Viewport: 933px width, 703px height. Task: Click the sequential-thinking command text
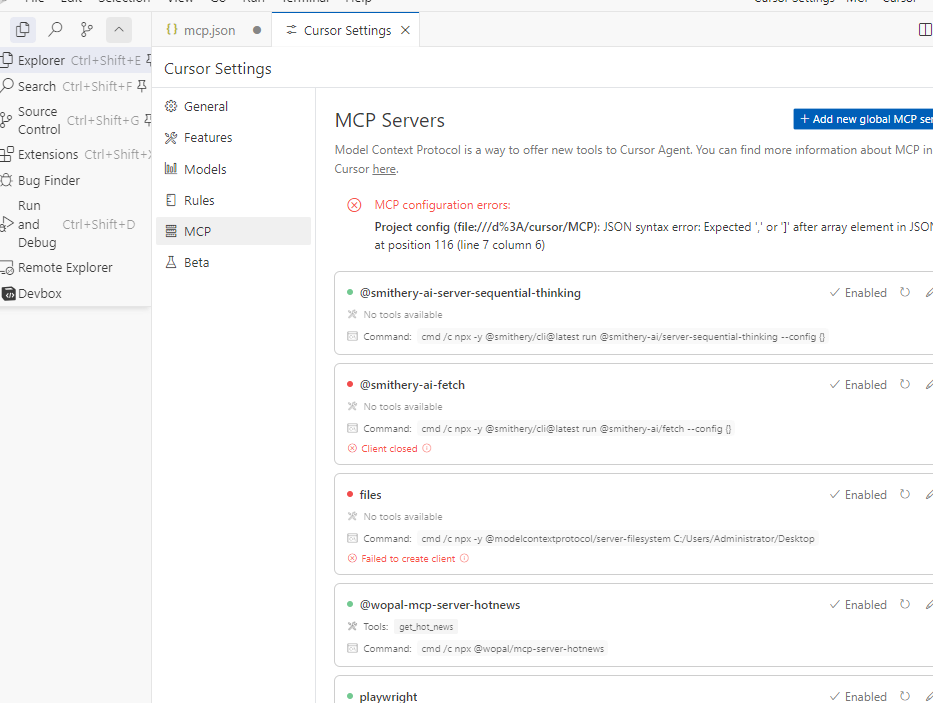pos(623,337)
